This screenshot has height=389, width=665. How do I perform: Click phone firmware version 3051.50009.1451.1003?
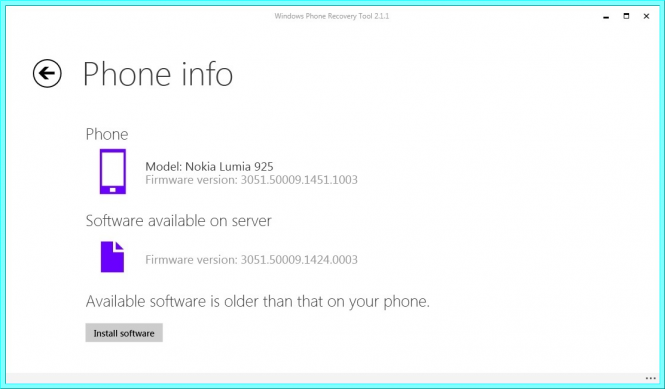pyautogui.click(x=251, y=180)
